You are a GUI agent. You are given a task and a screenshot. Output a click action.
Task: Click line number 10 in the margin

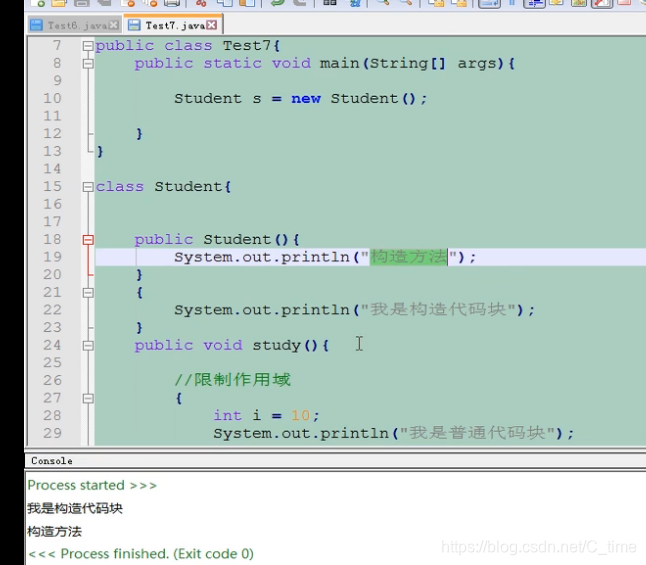[52, 98]
